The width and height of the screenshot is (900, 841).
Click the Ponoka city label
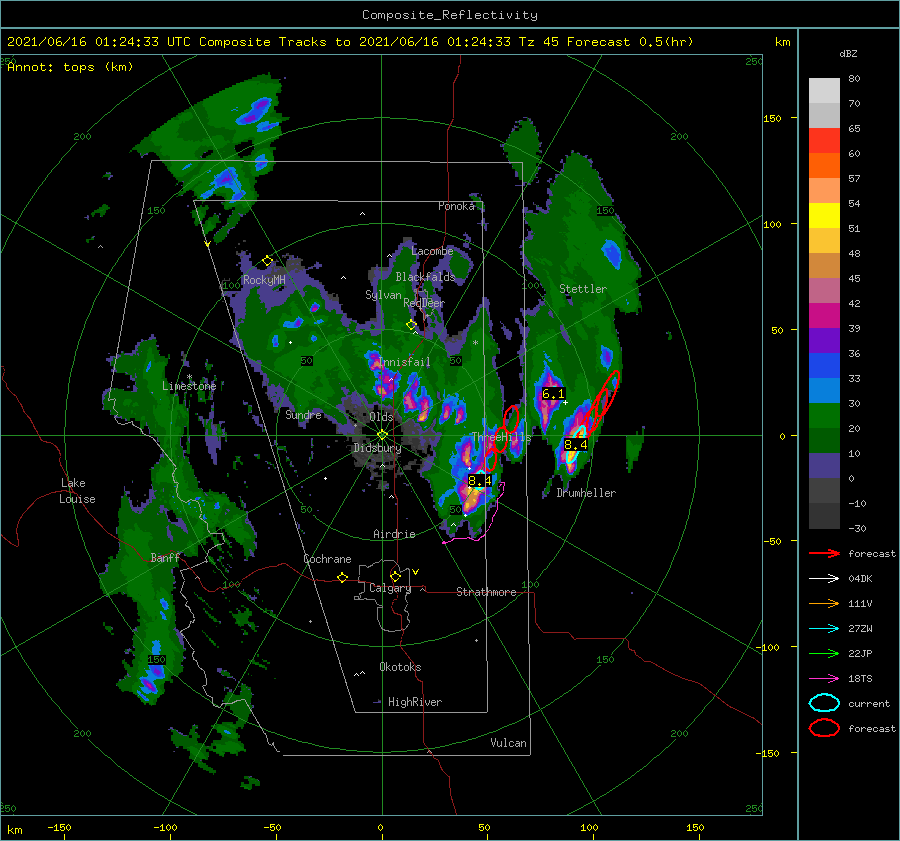coord(456,206)
